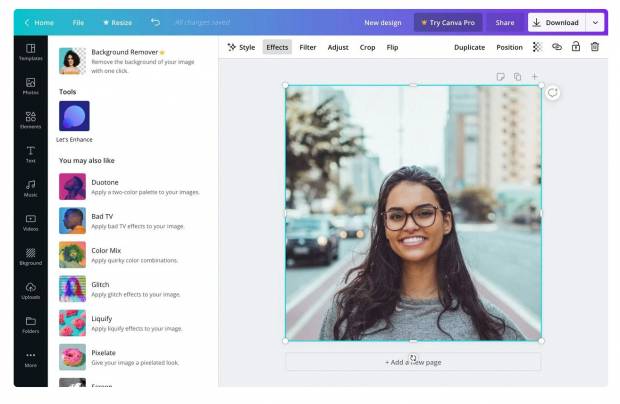Select the Effects tab
The width and height of the screenshot is (620, 404).
[277, 47]
